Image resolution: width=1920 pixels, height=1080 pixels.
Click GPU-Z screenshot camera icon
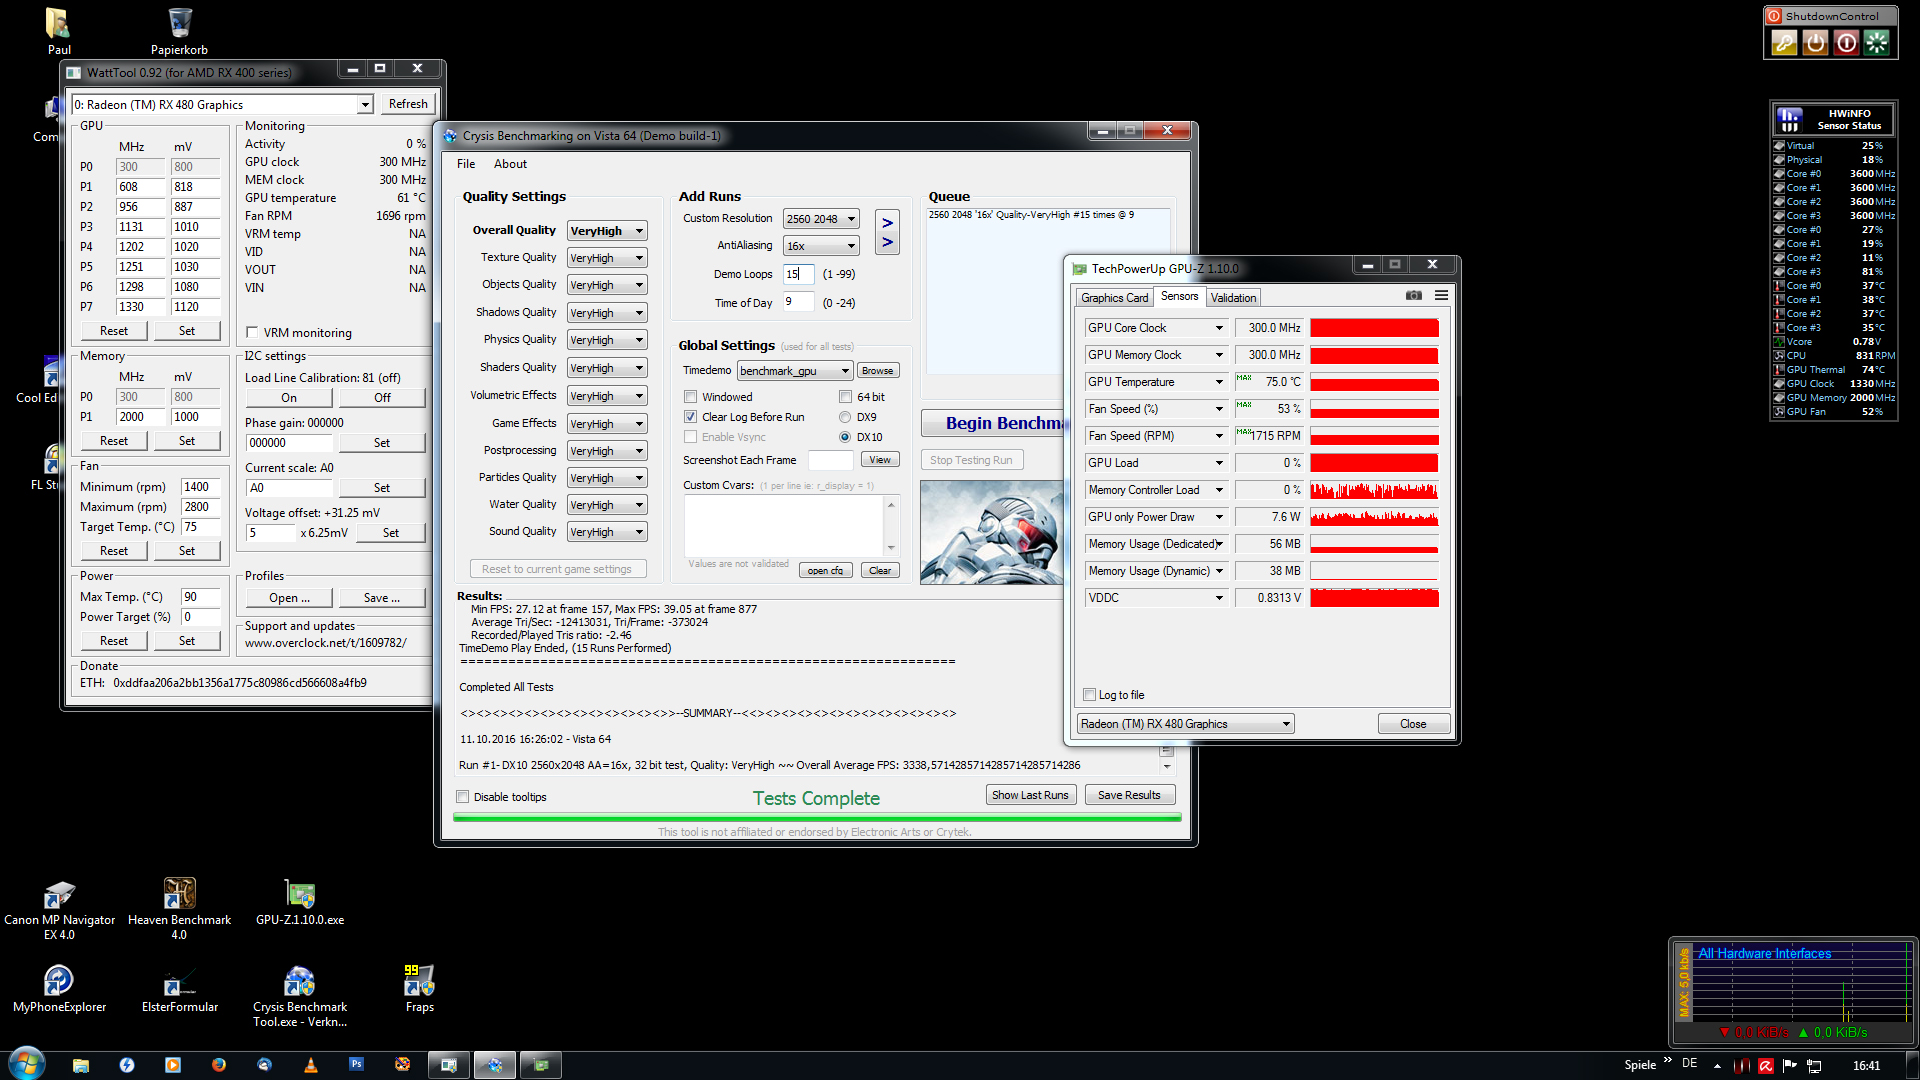coord(1413,295)
